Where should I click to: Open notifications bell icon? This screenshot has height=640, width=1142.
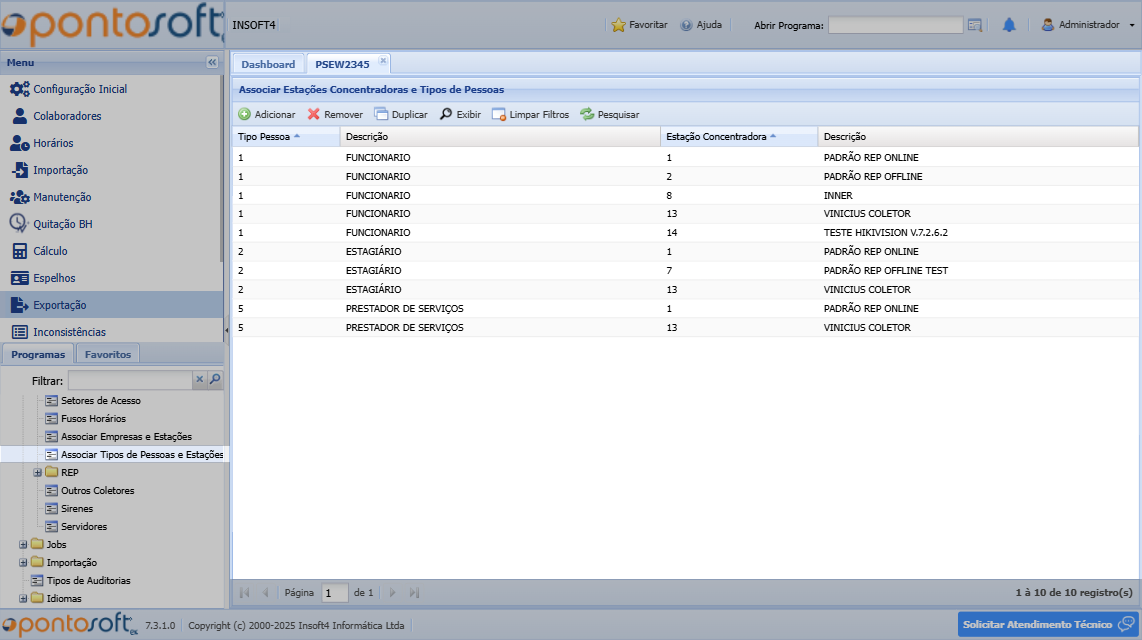point(1009,25)
